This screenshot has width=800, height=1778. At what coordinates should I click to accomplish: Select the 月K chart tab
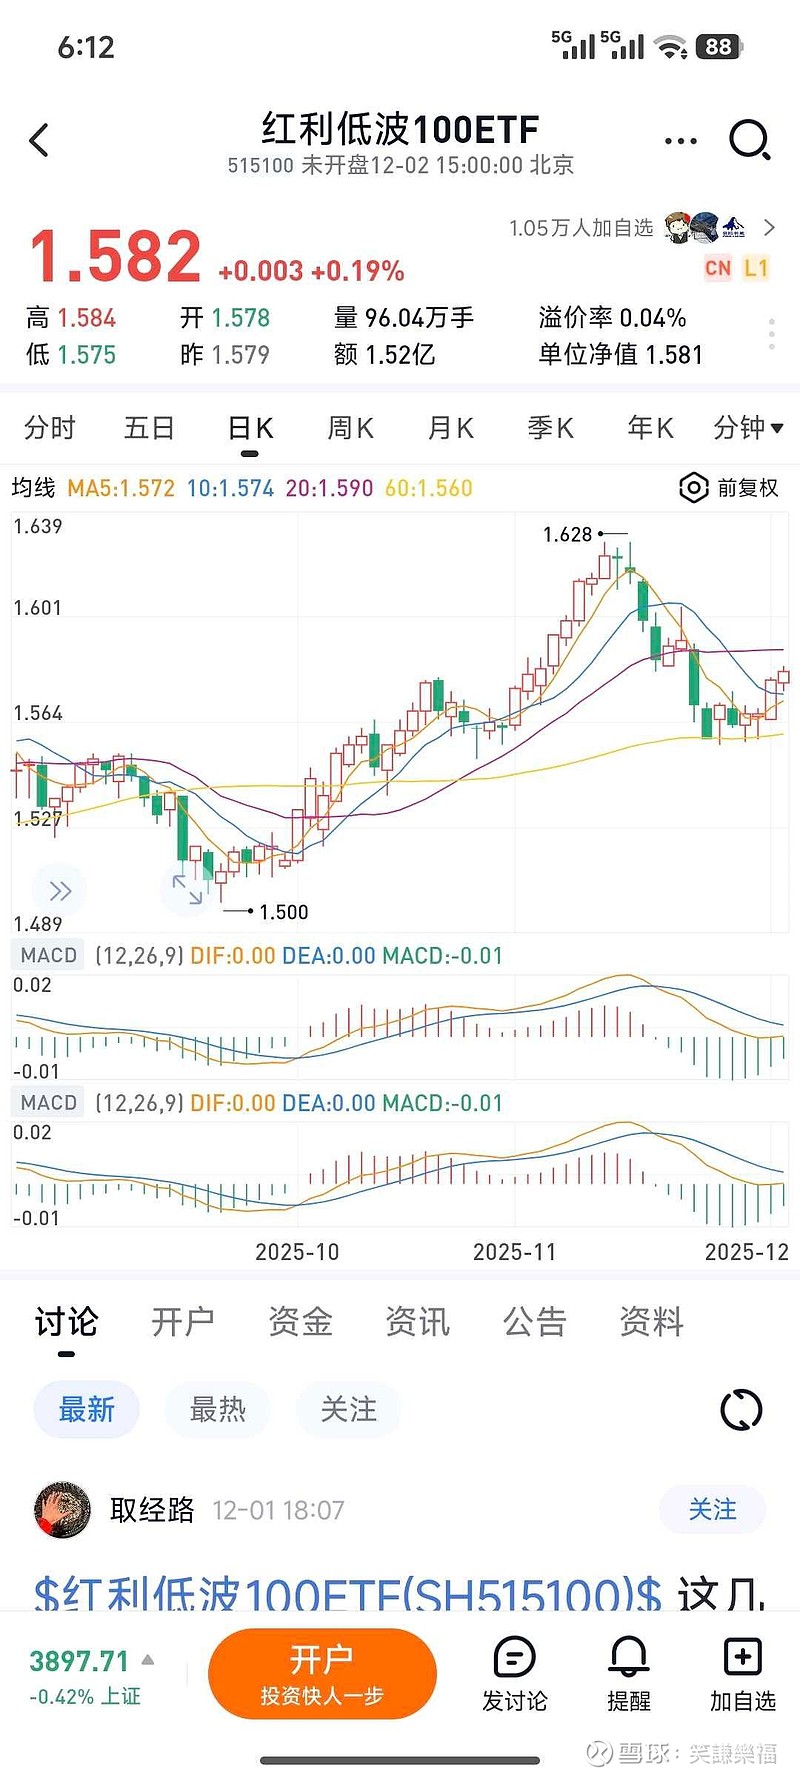tap(450, 428)
